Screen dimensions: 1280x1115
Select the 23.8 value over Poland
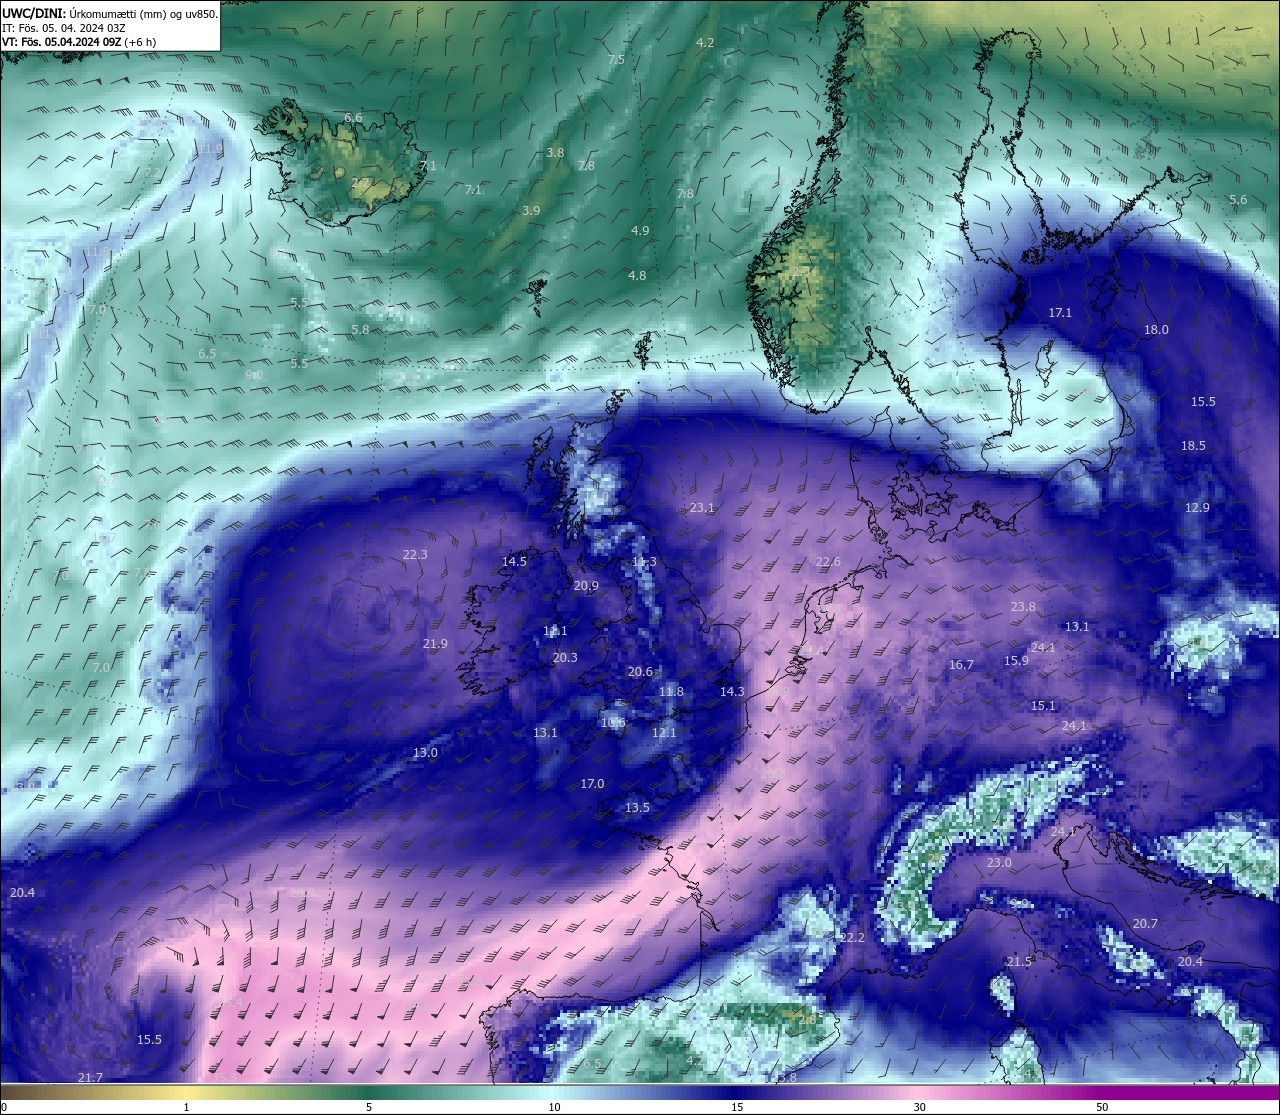coord(1023,607)
